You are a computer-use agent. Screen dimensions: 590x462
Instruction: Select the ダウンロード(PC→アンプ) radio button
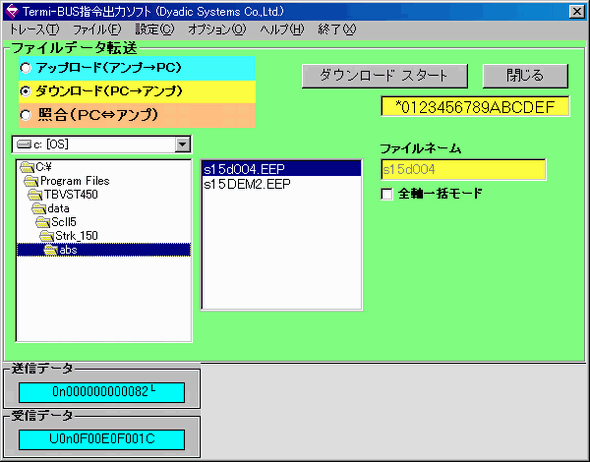point(26,91)
